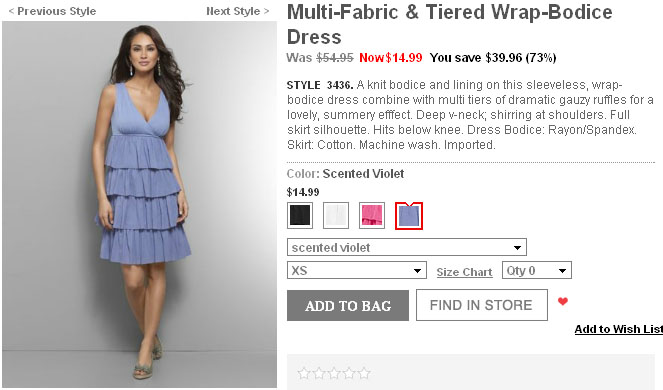Image resolution: width=663 pixels, height=390 pixels.
Task: Rate the dress with the first star
Action: pos(303,374)
